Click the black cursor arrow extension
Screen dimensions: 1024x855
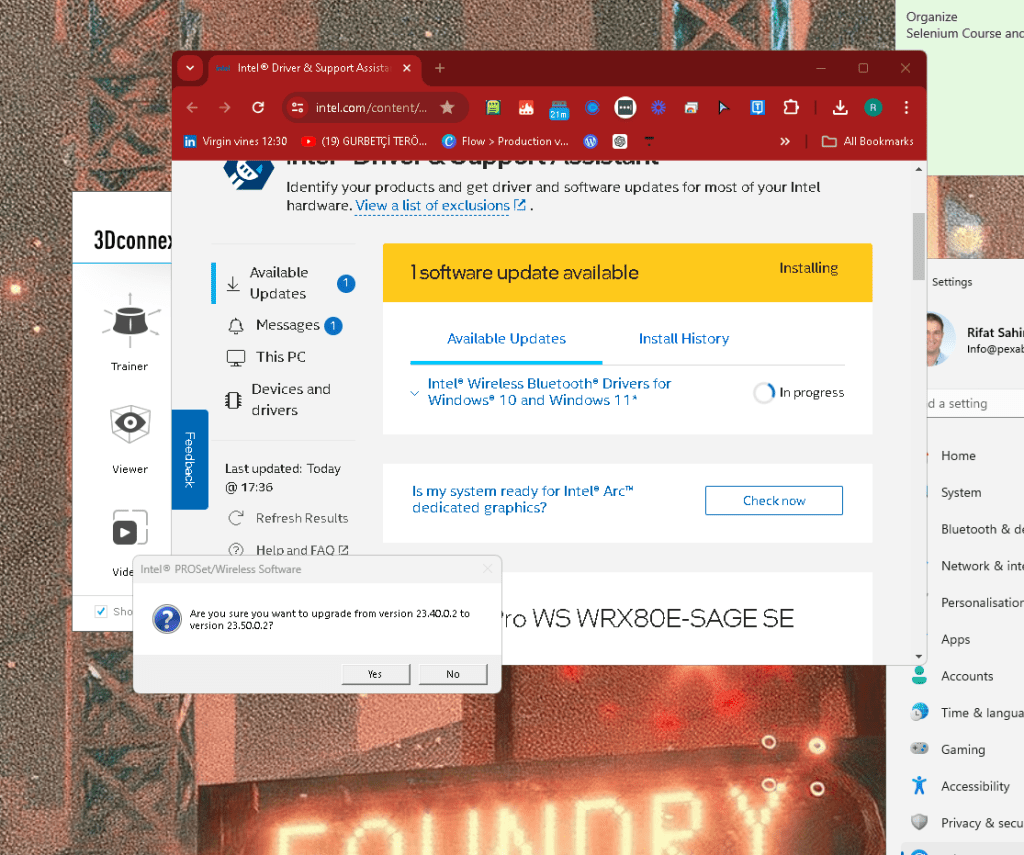tap(724, 108)
